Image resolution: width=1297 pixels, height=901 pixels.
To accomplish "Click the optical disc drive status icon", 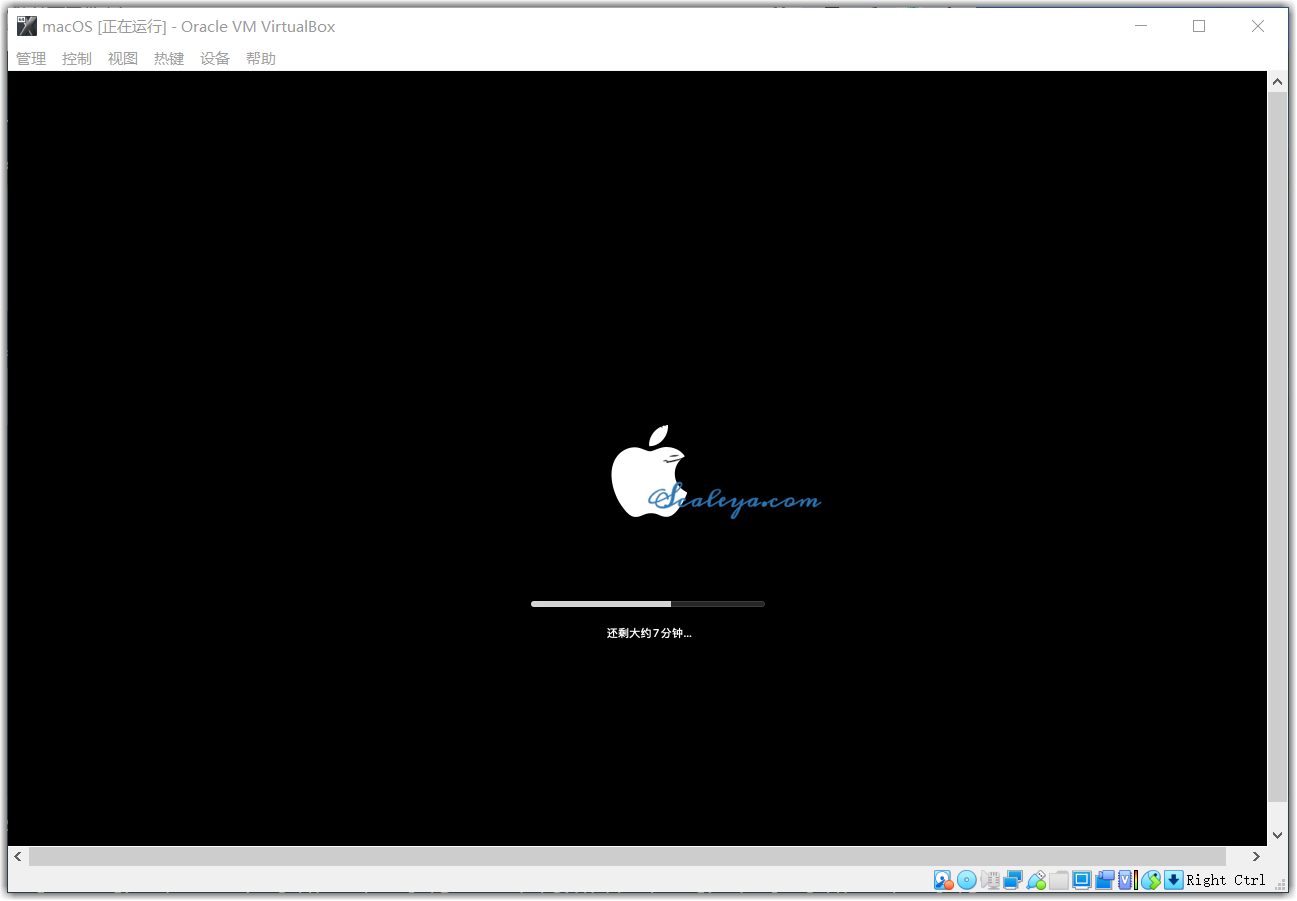I will pyautogui.click(x=966, y=880).
